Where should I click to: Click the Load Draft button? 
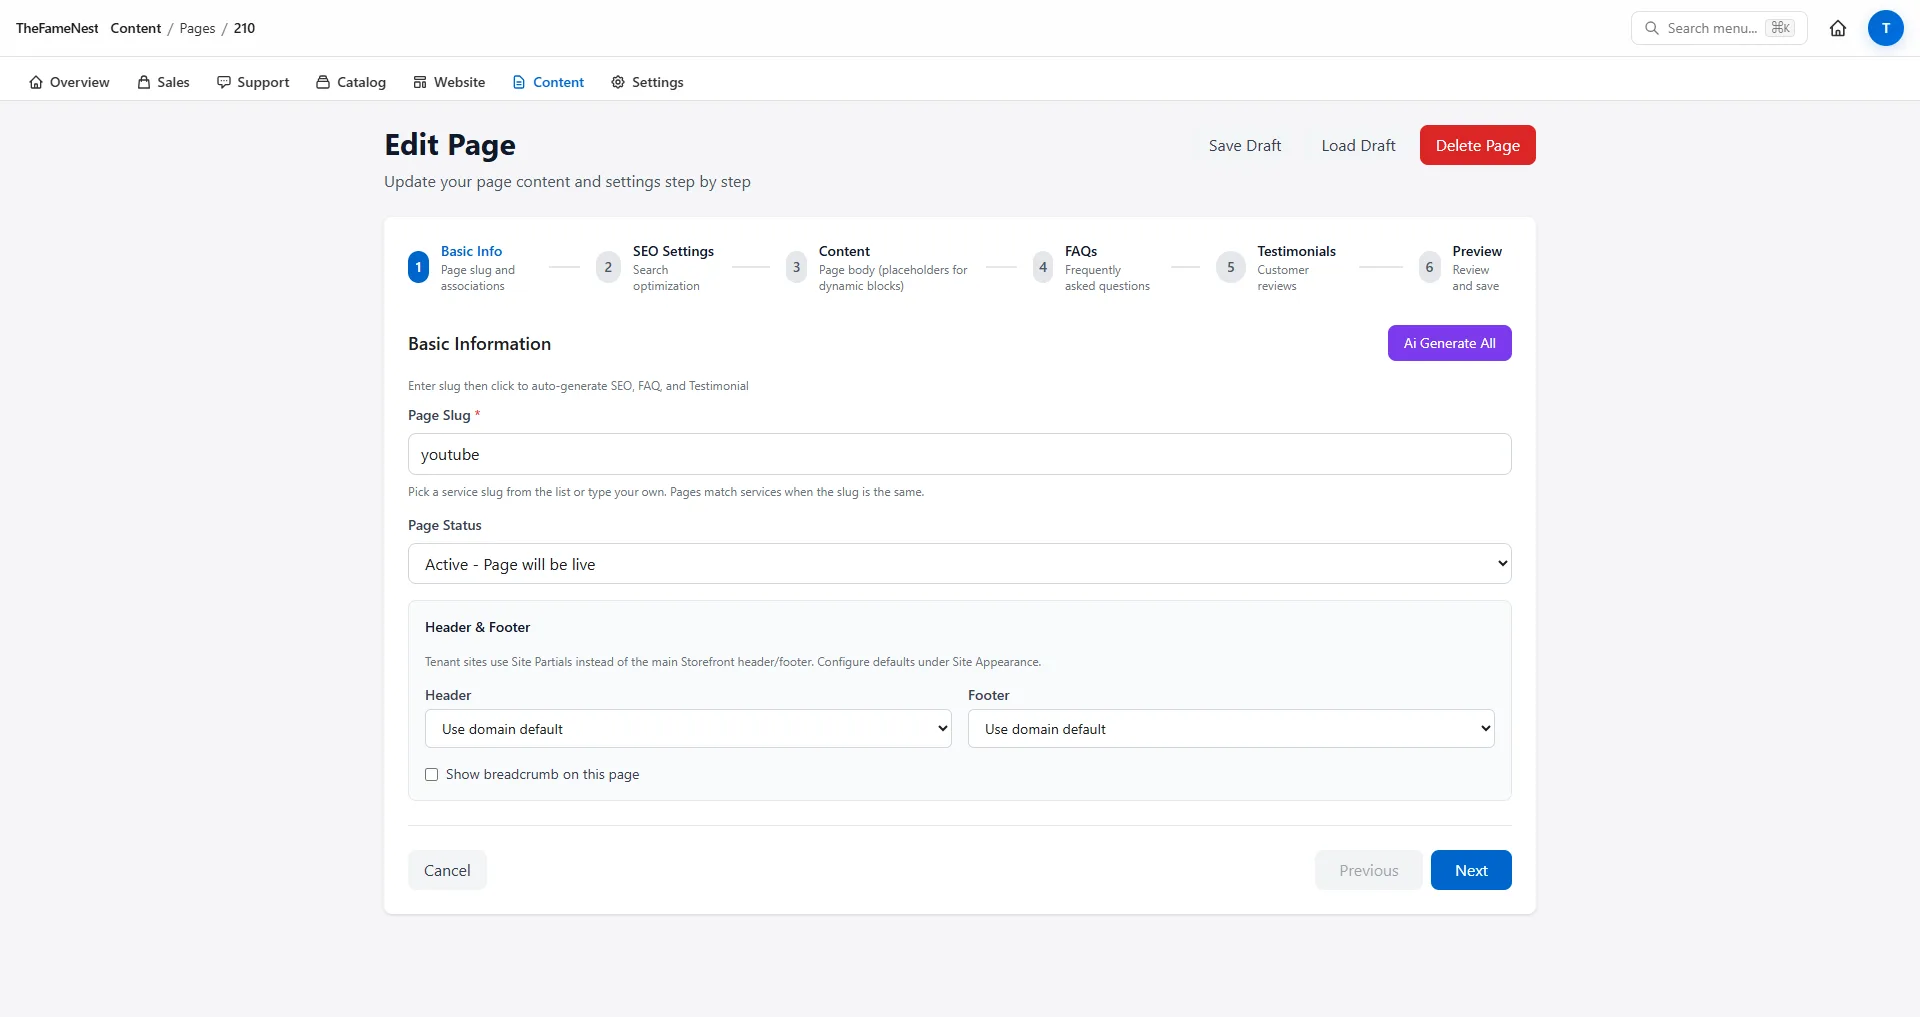click(x=1358, y=145)
